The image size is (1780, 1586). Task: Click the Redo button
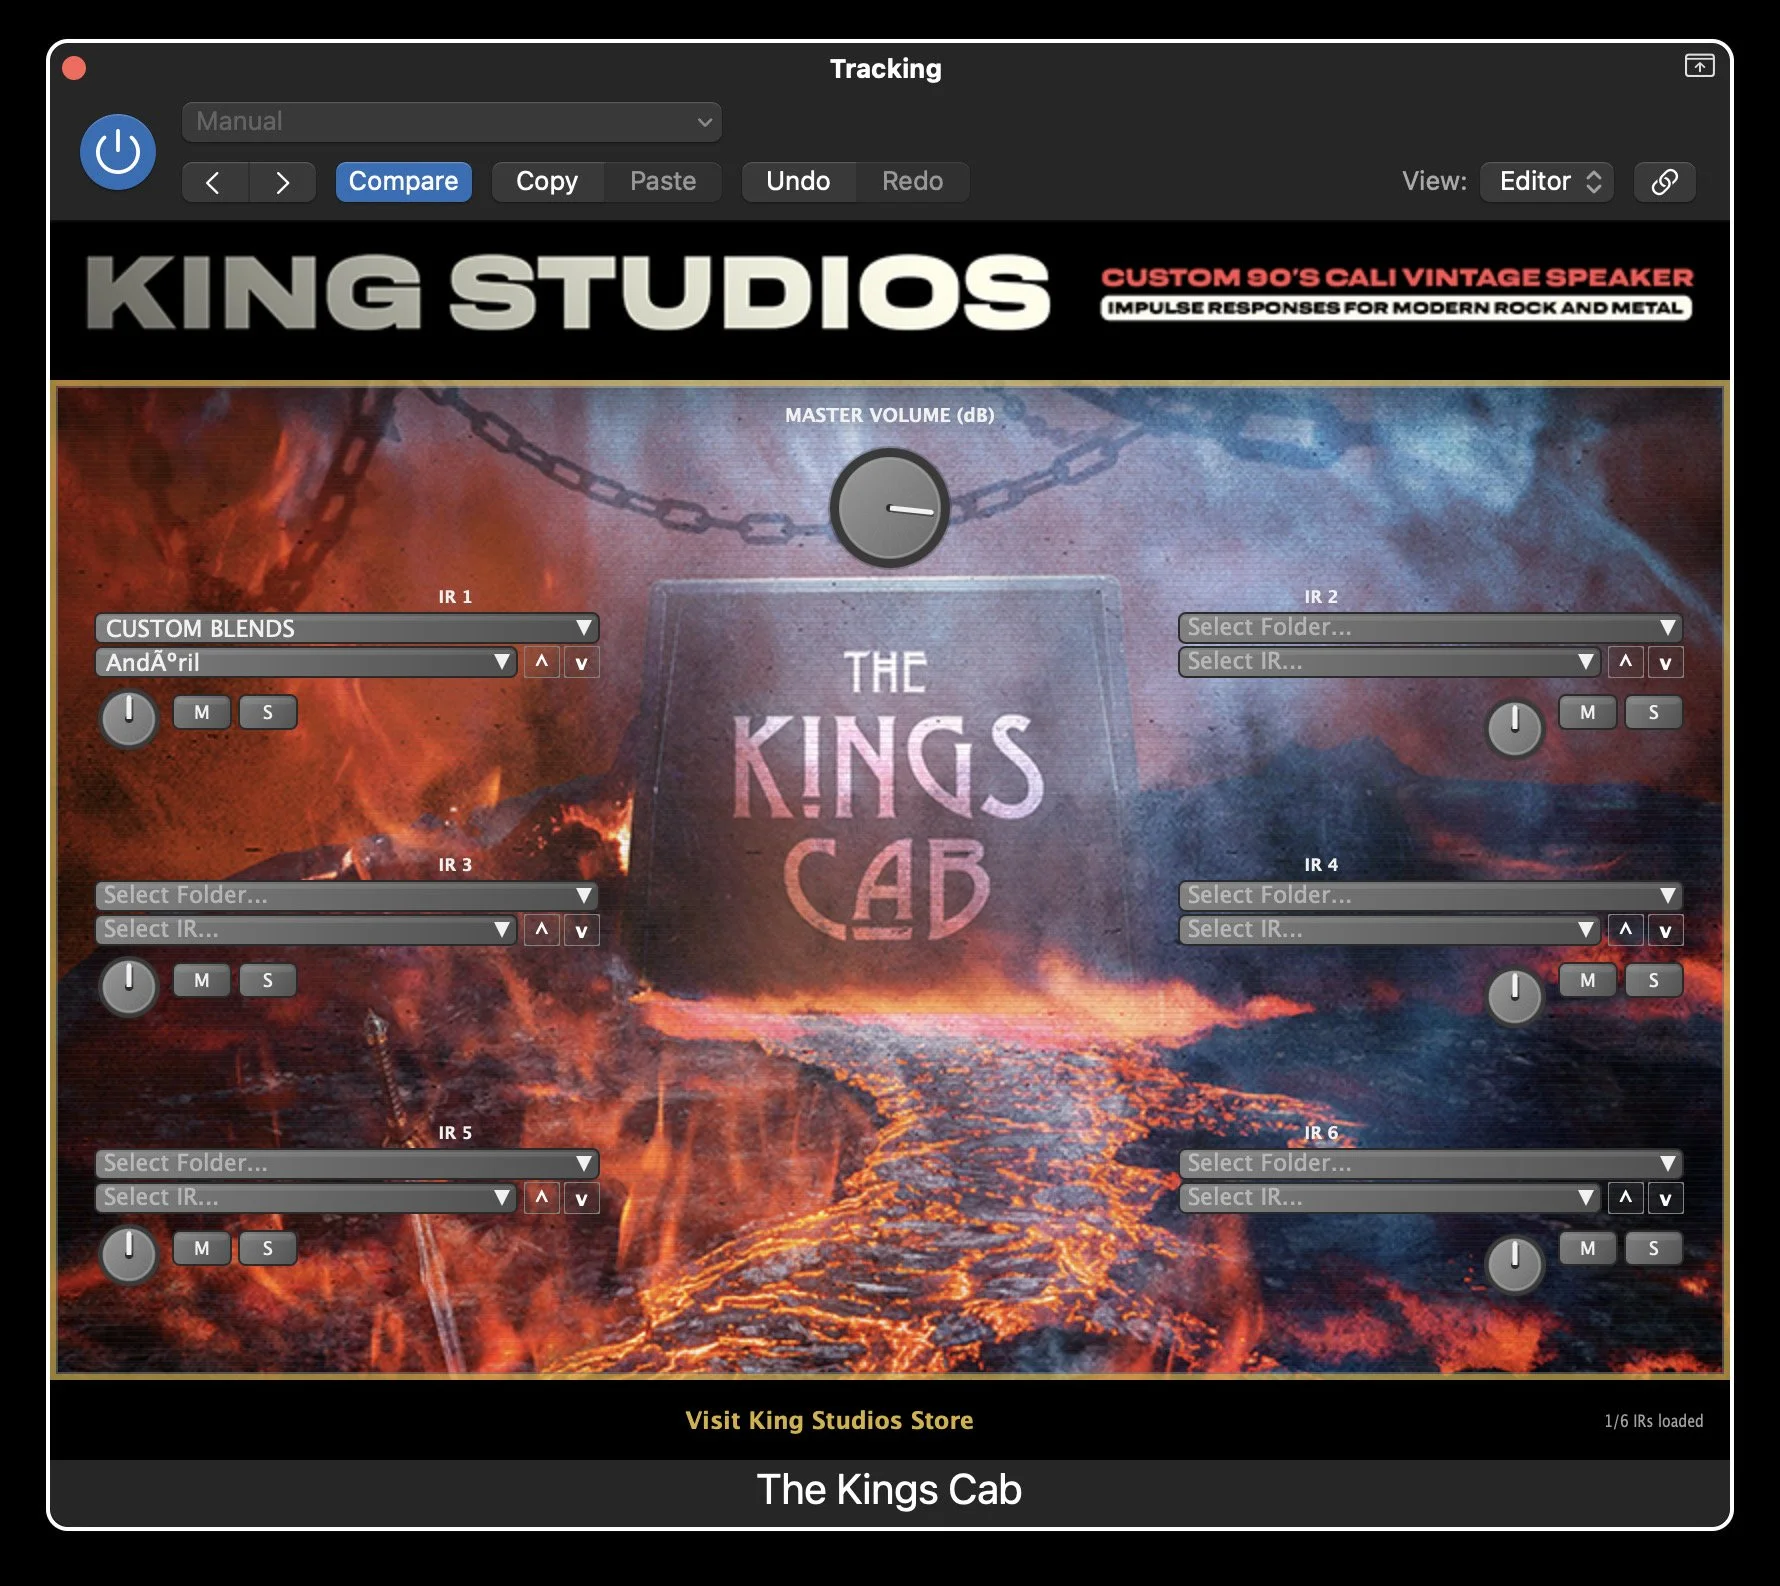tap(912, 182)
